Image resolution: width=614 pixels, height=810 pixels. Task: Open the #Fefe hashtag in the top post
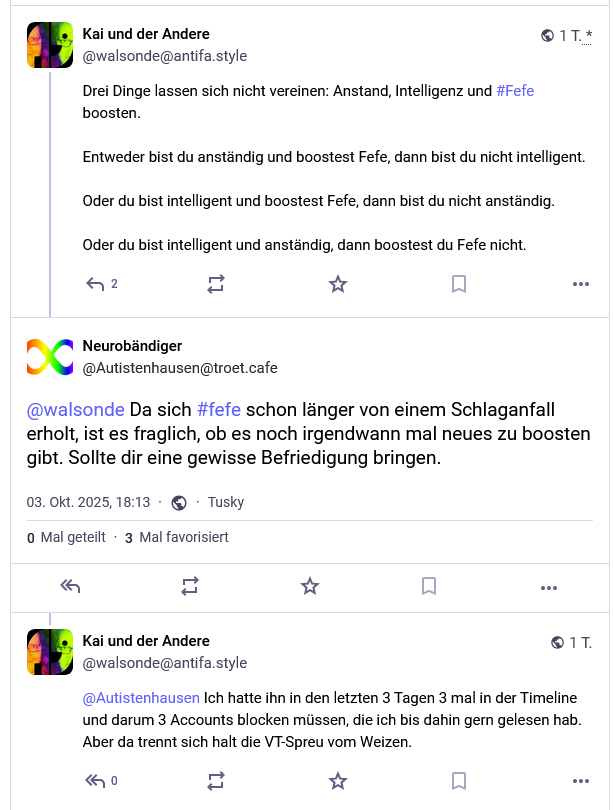[x=515, y=91]
